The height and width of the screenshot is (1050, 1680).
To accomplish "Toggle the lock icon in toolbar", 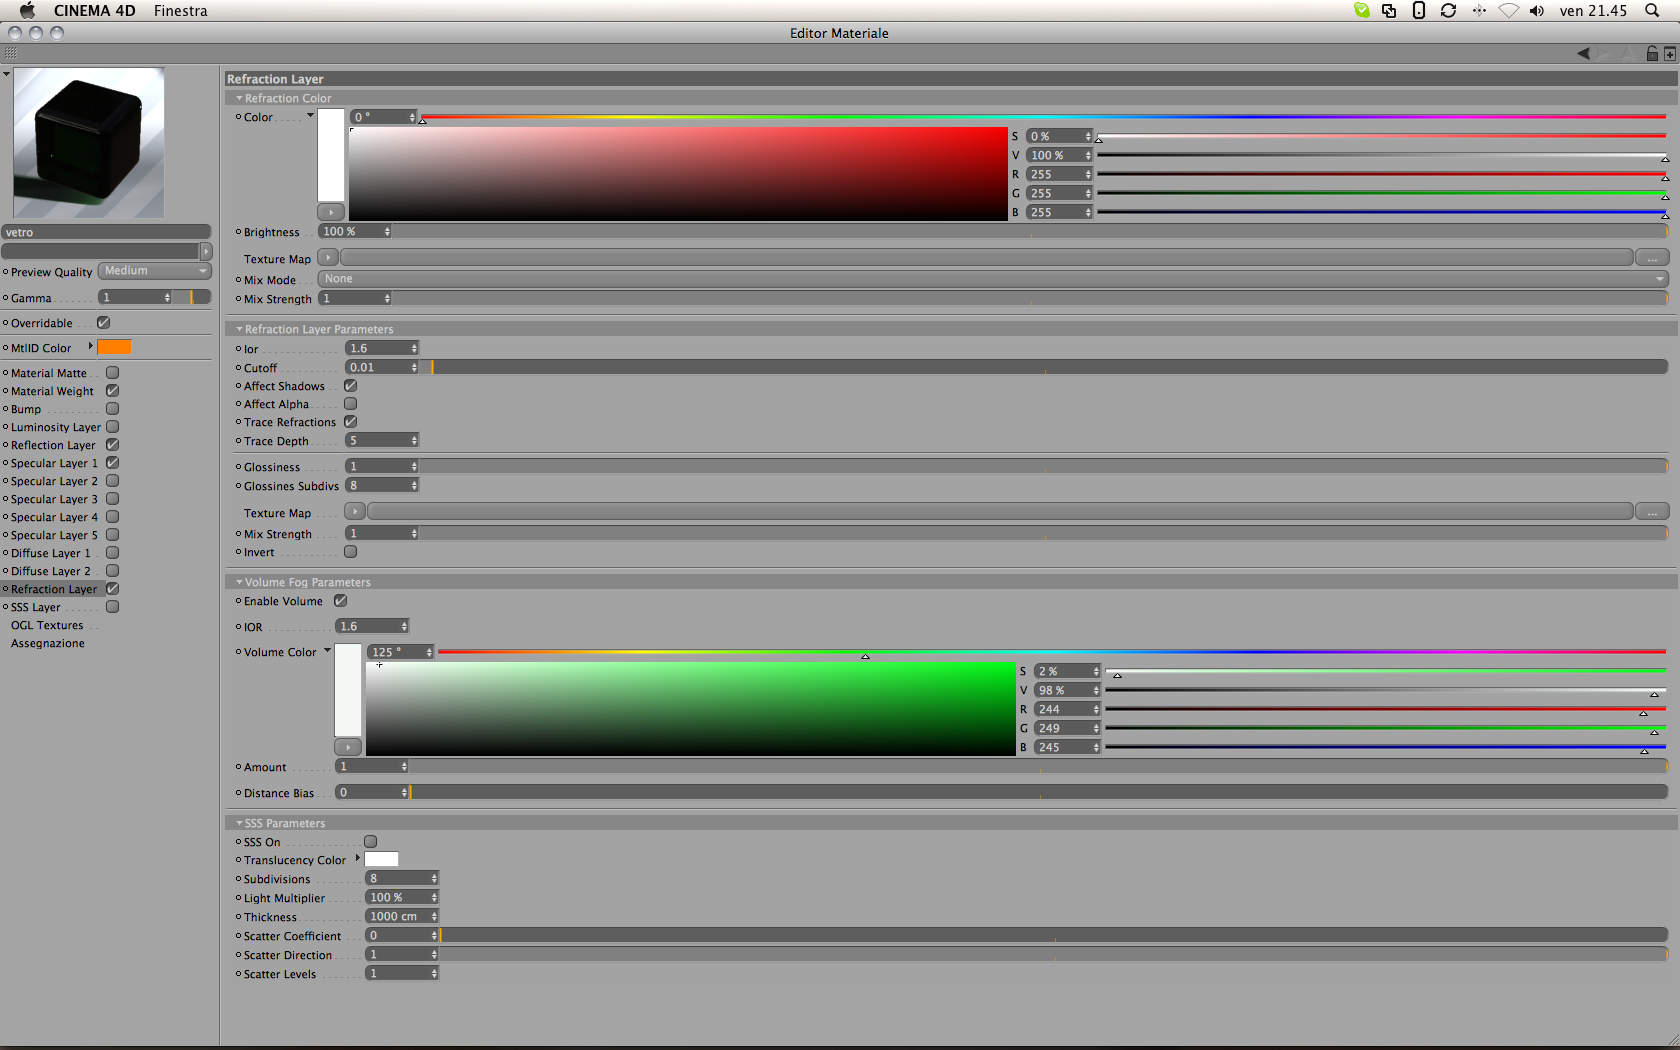I will point(1652,54).
